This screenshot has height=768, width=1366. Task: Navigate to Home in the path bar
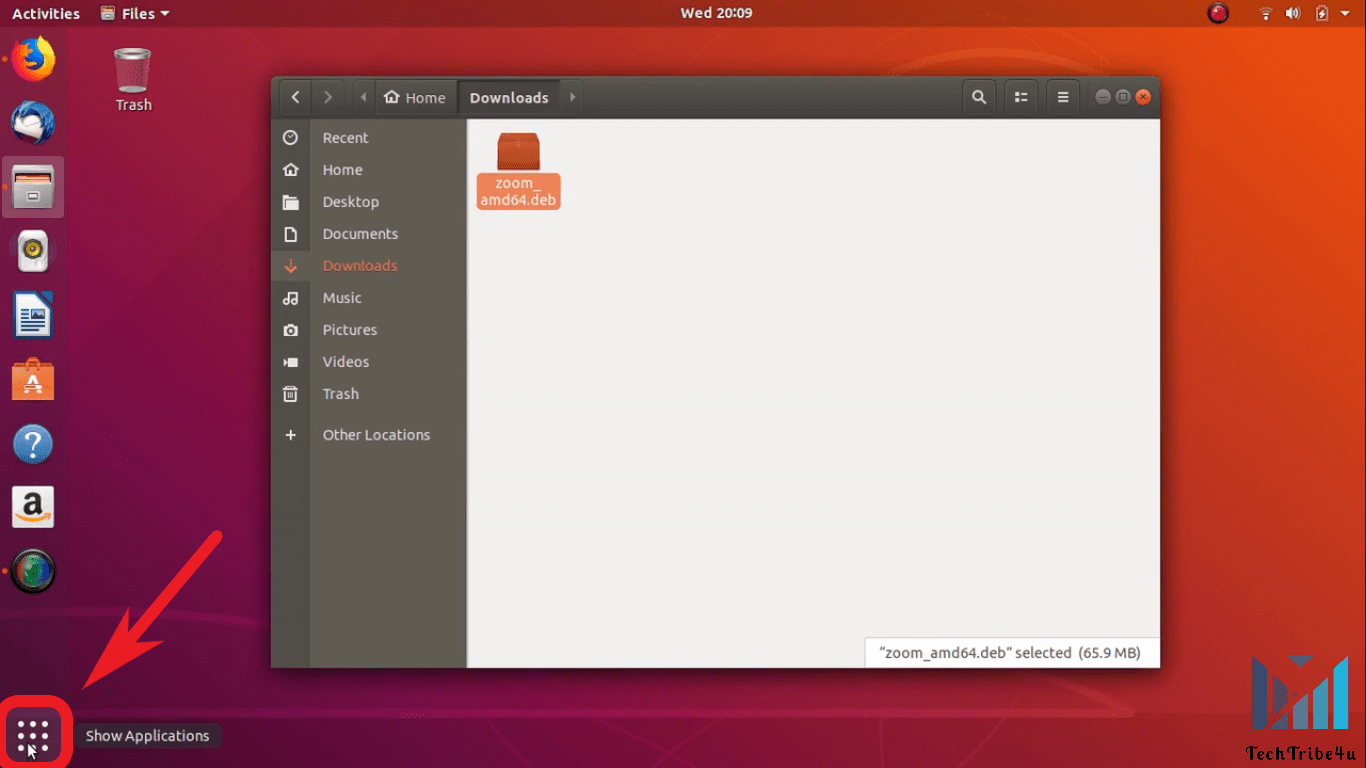click(414, 97)
